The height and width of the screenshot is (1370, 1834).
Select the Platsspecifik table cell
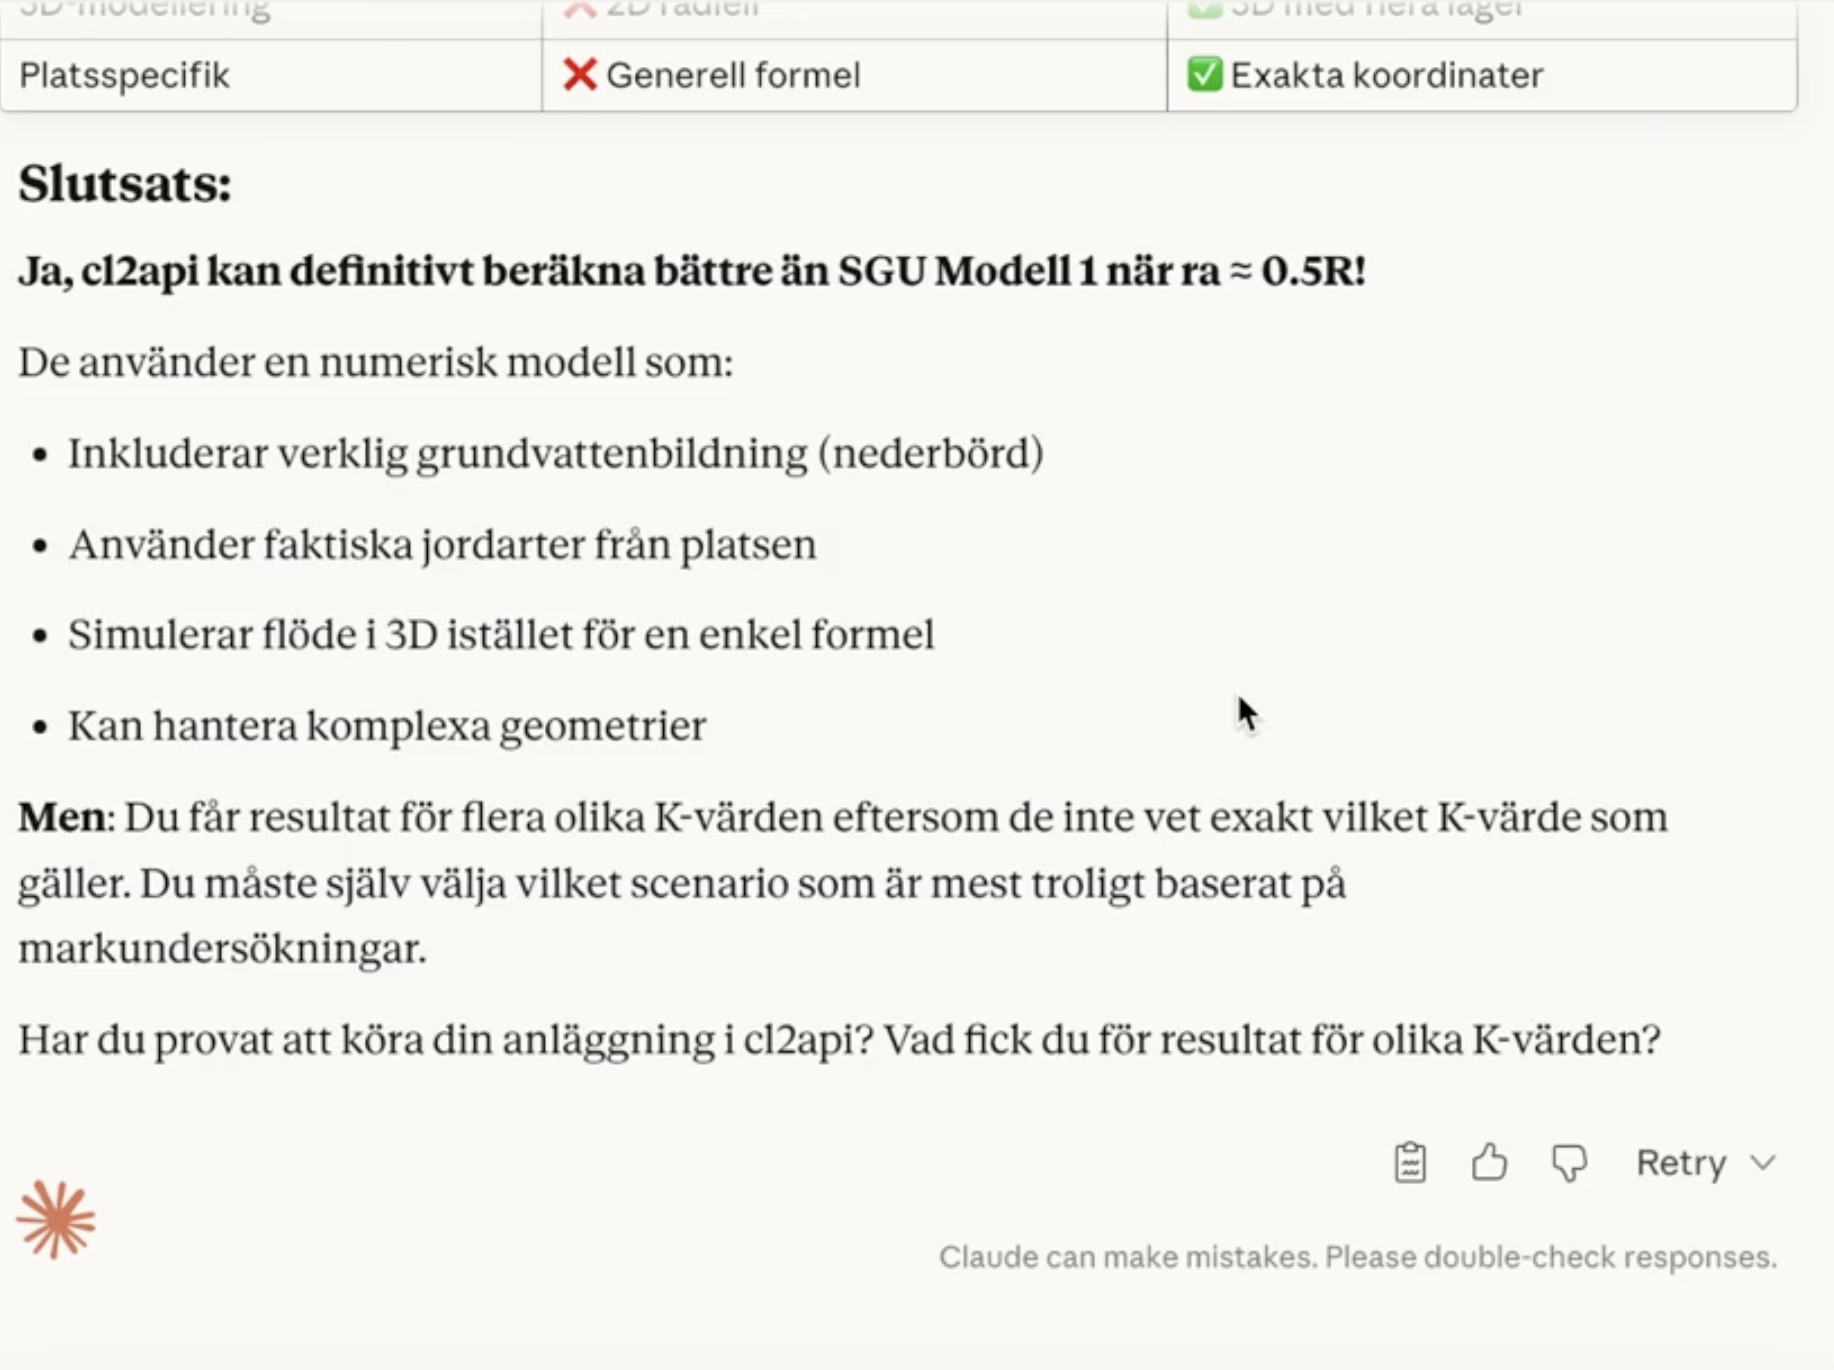tap(125, 76)
